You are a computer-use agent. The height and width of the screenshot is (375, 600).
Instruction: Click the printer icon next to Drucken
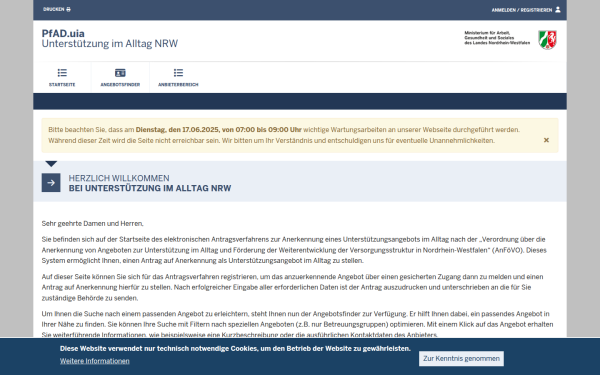(68, 9)
